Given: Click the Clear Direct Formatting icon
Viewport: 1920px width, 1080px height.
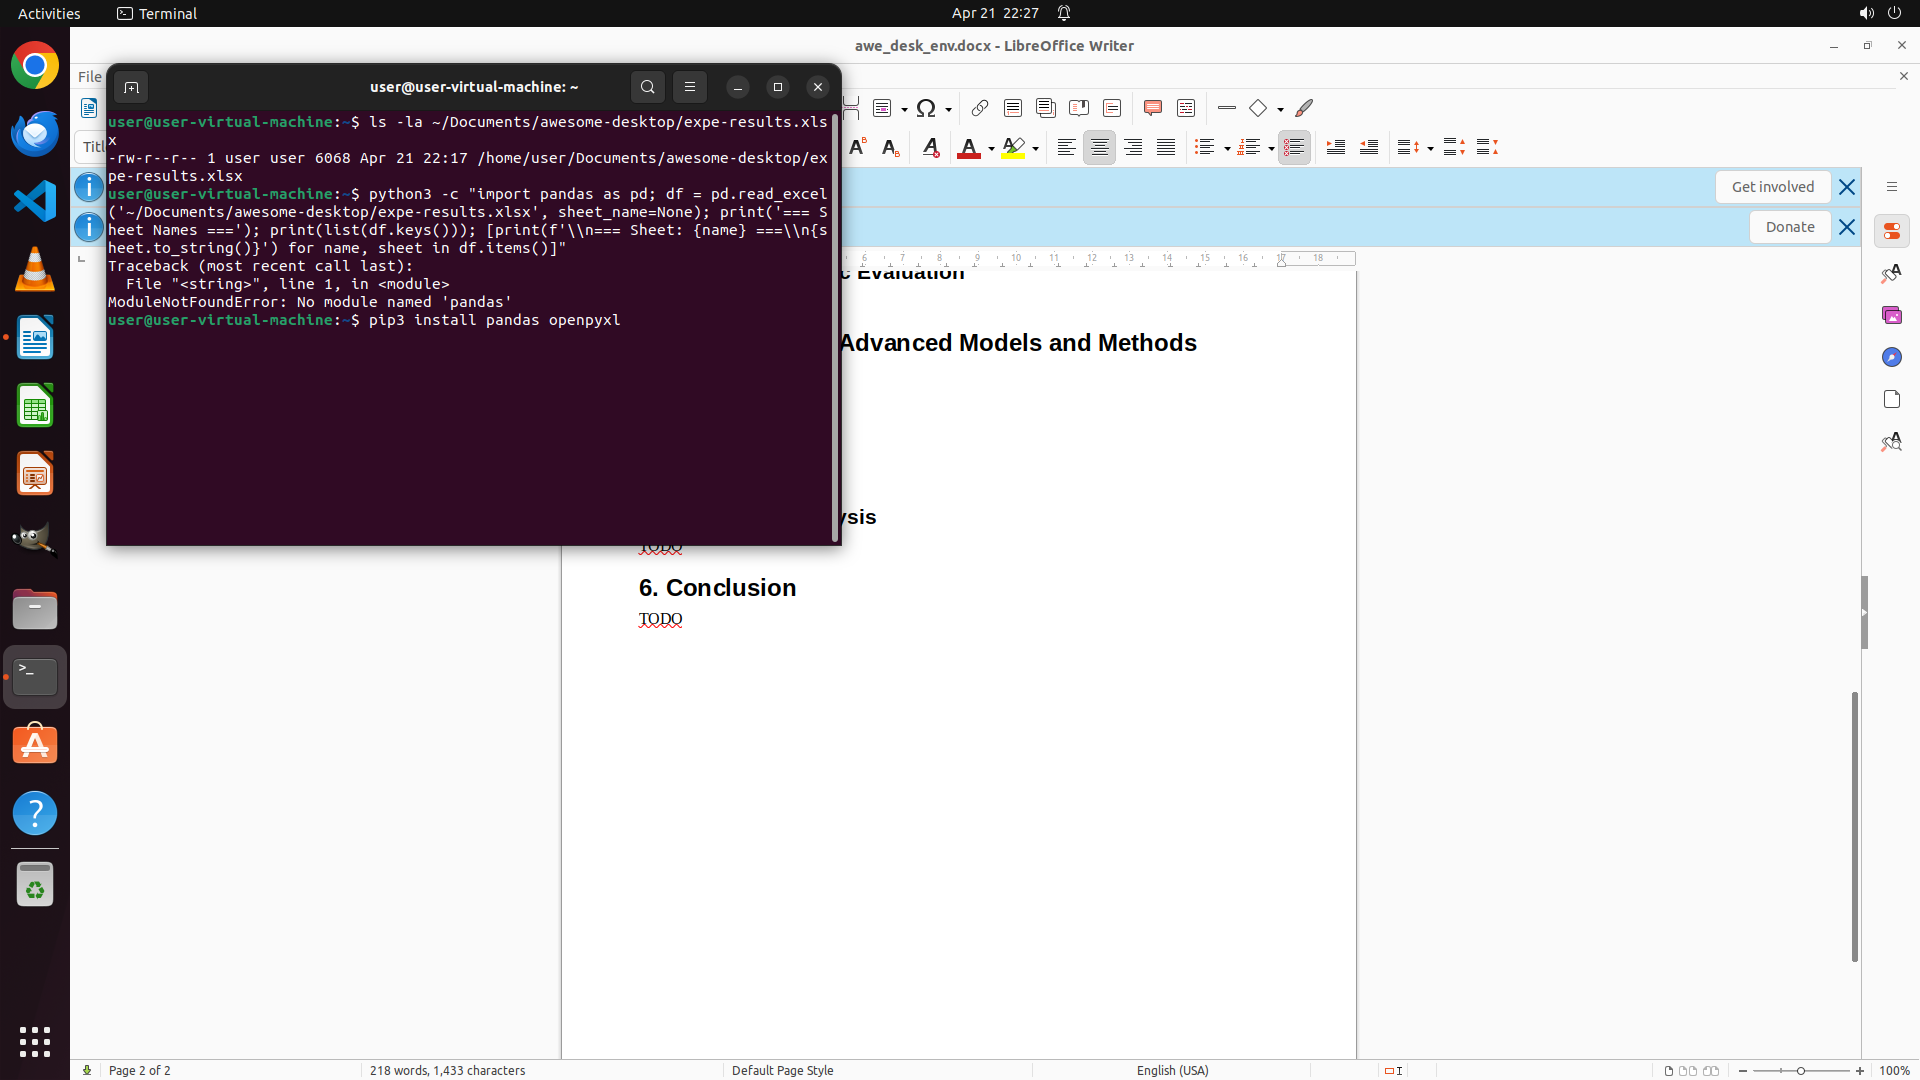Looking at the screenshot, I should tap(930, 147).
